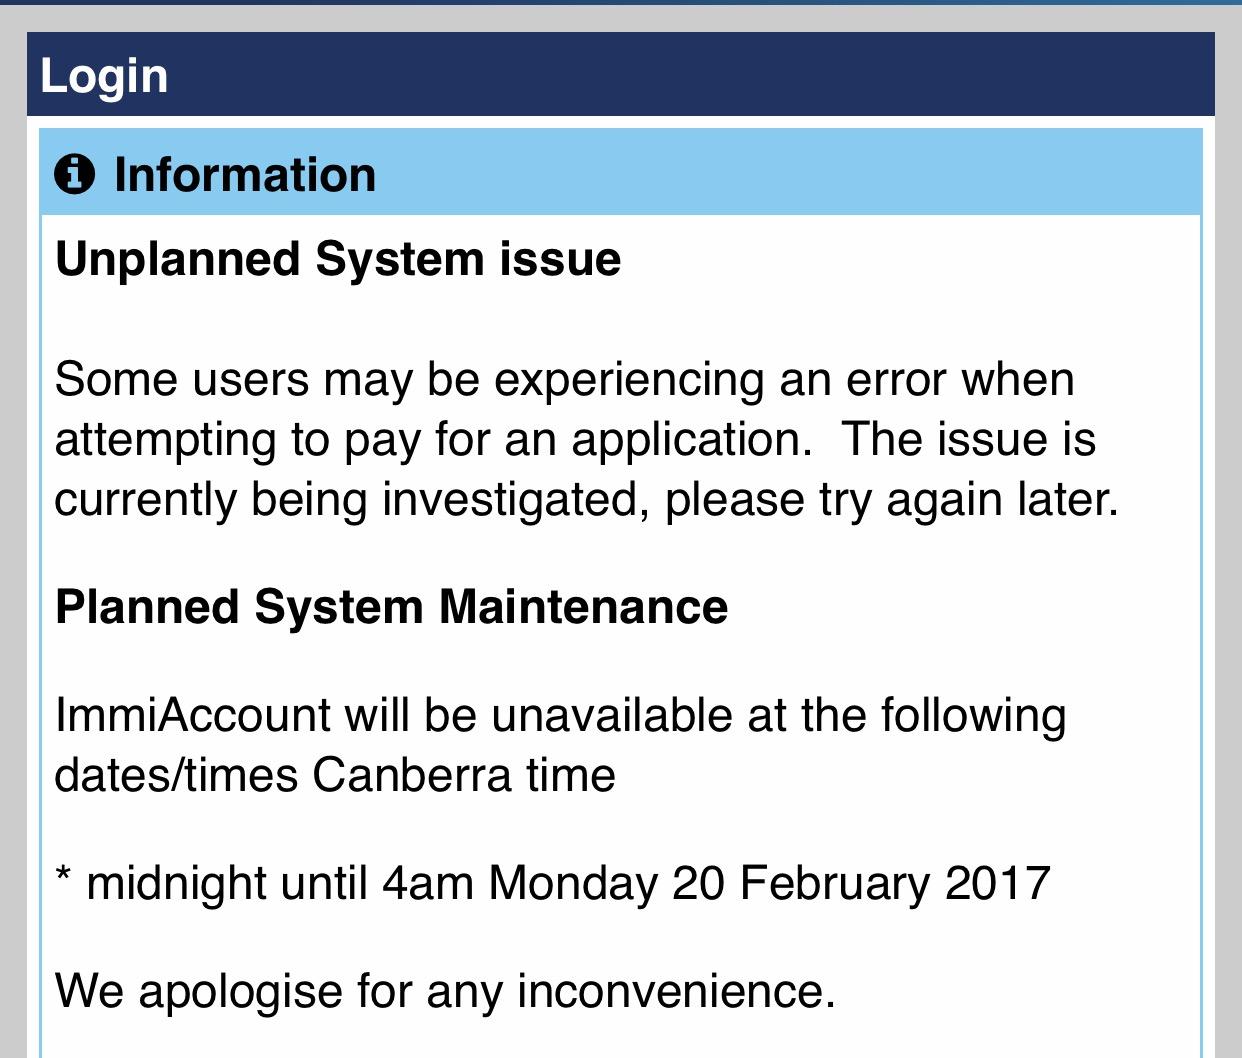Click the asterisk before midnight
This screenshot has width=1242, height=1058.
click(x=64, y=877)
